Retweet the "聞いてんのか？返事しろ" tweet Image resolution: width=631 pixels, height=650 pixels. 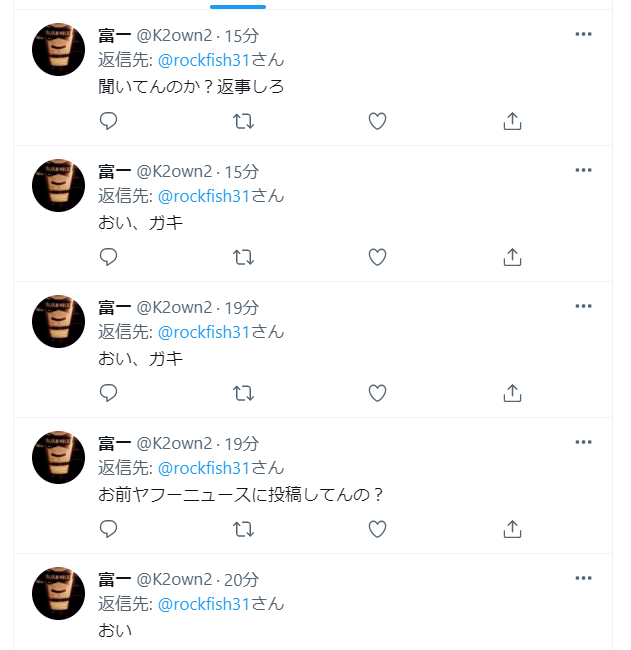[x=243, y=121]
